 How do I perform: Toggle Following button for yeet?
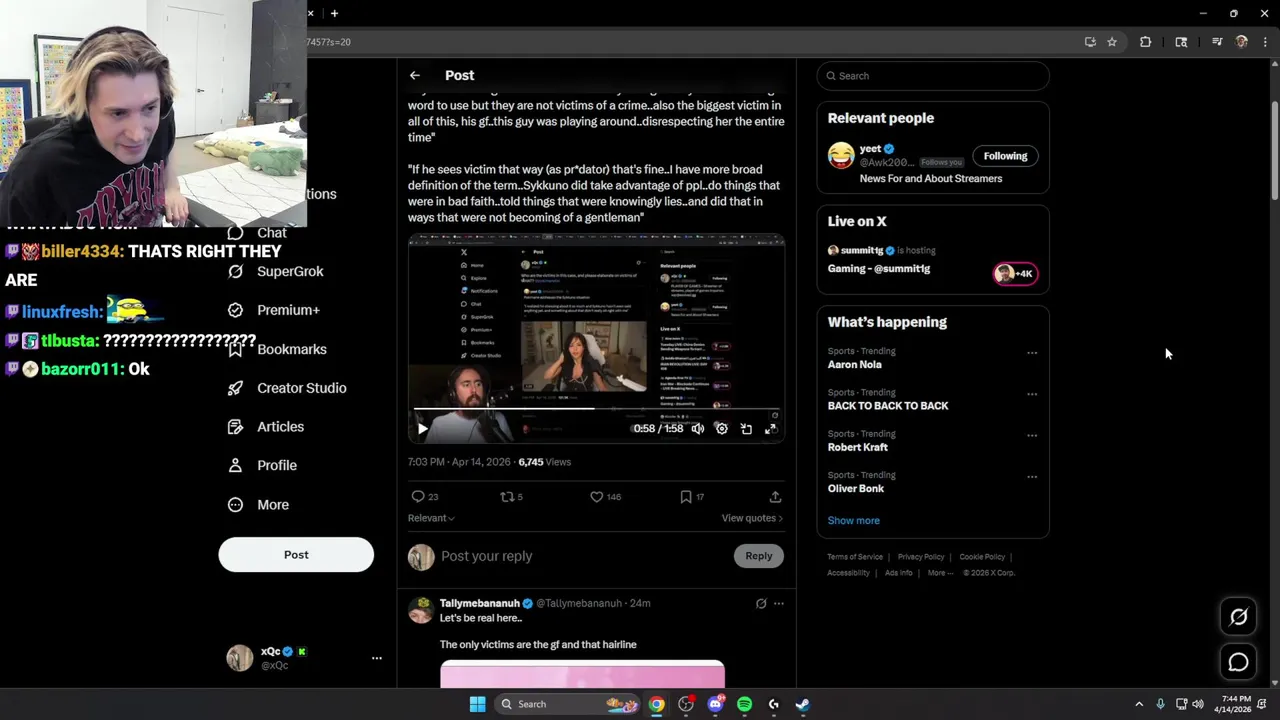coord(1005,156)
